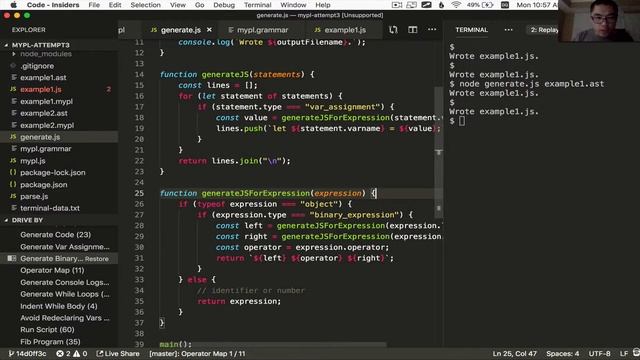
Task: Open the File menu
Action: (94, 5)
